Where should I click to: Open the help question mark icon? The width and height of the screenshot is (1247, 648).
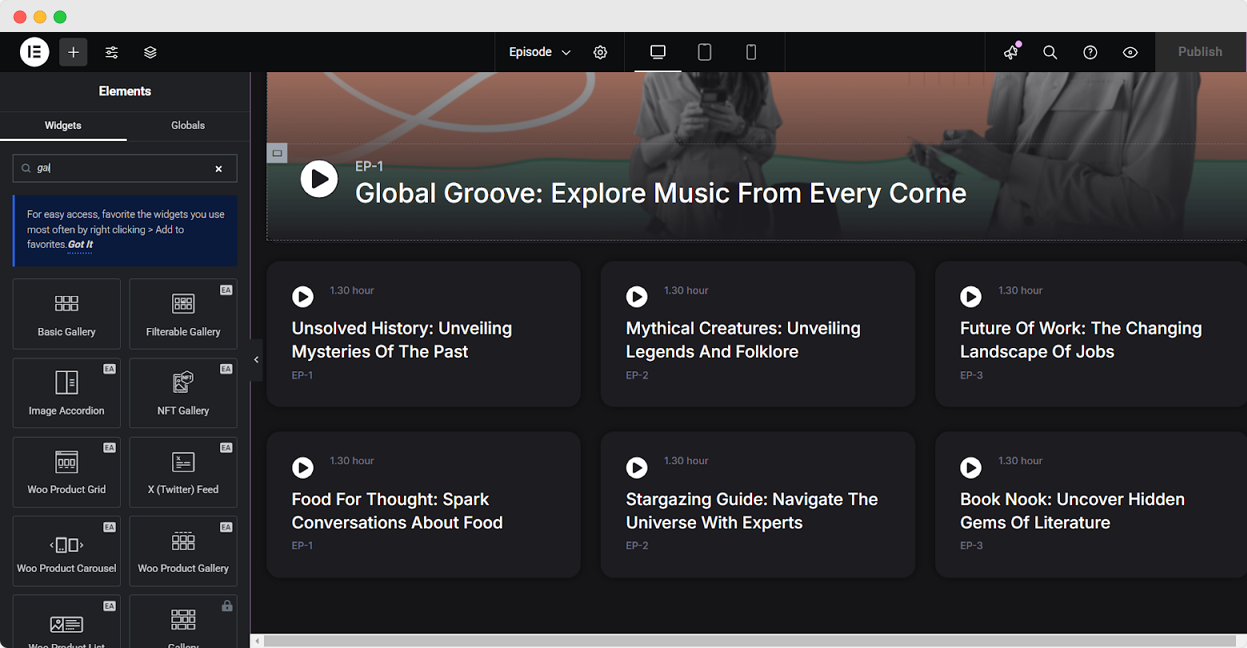1090,52
